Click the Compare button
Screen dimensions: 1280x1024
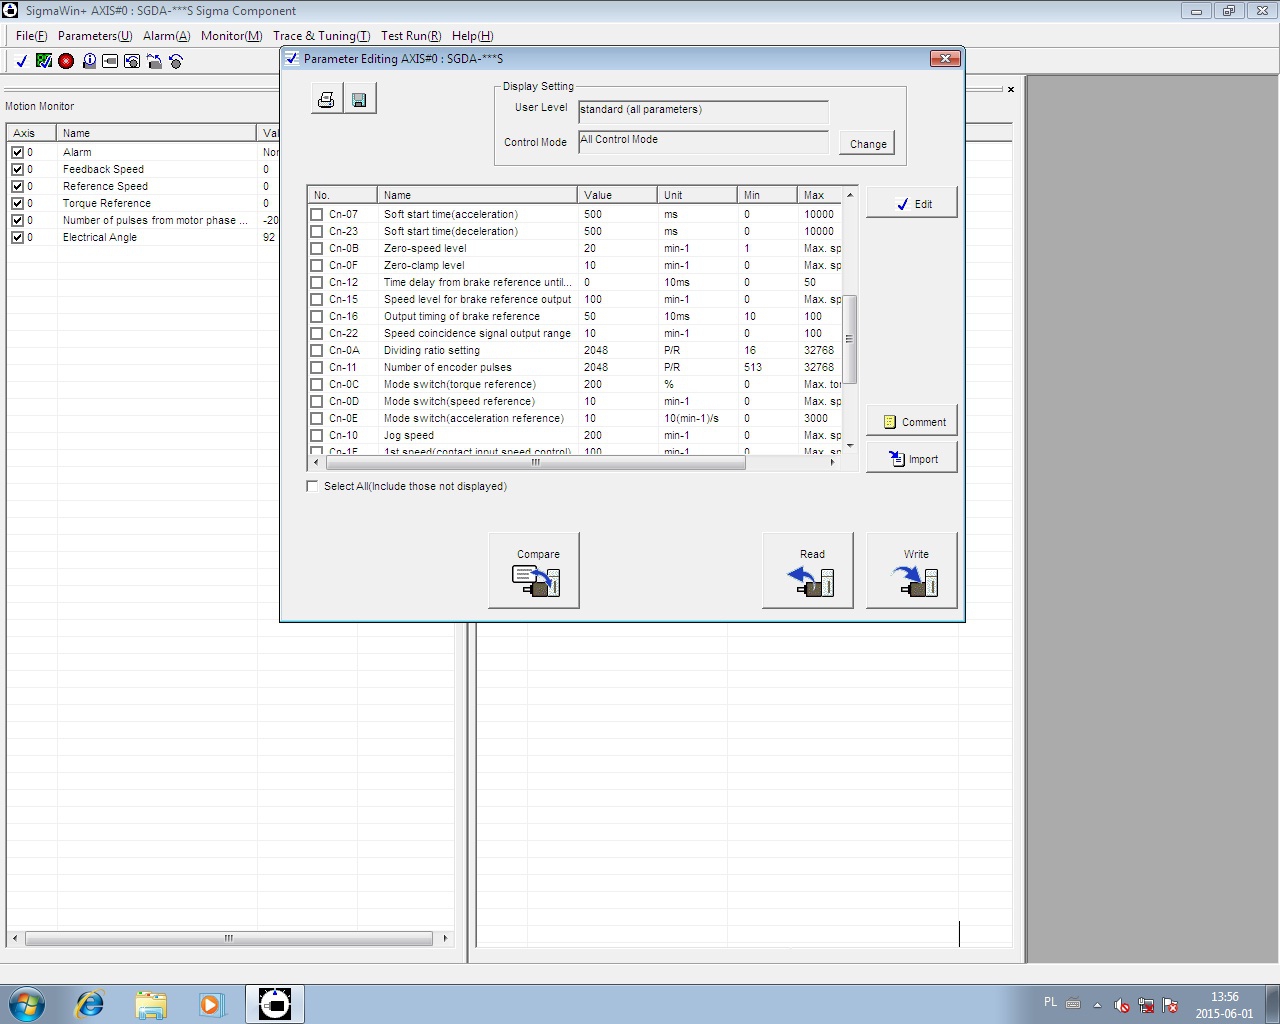click(x=534, y=570)
